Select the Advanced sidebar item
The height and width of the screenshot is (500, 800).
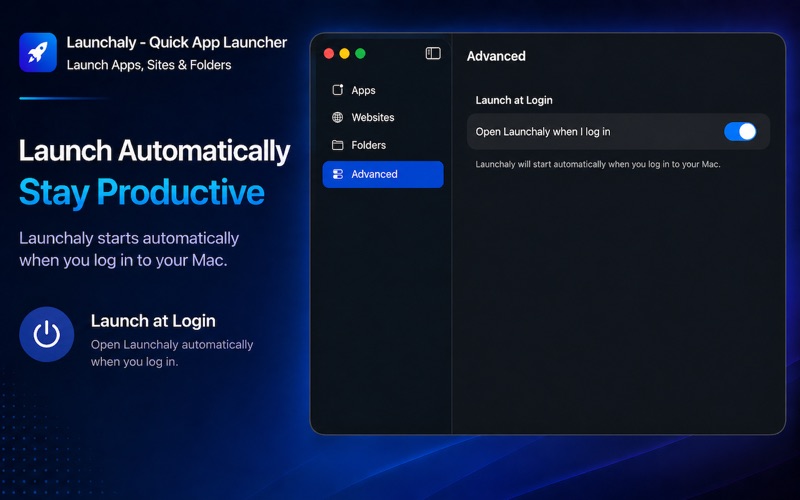[383, 174]
